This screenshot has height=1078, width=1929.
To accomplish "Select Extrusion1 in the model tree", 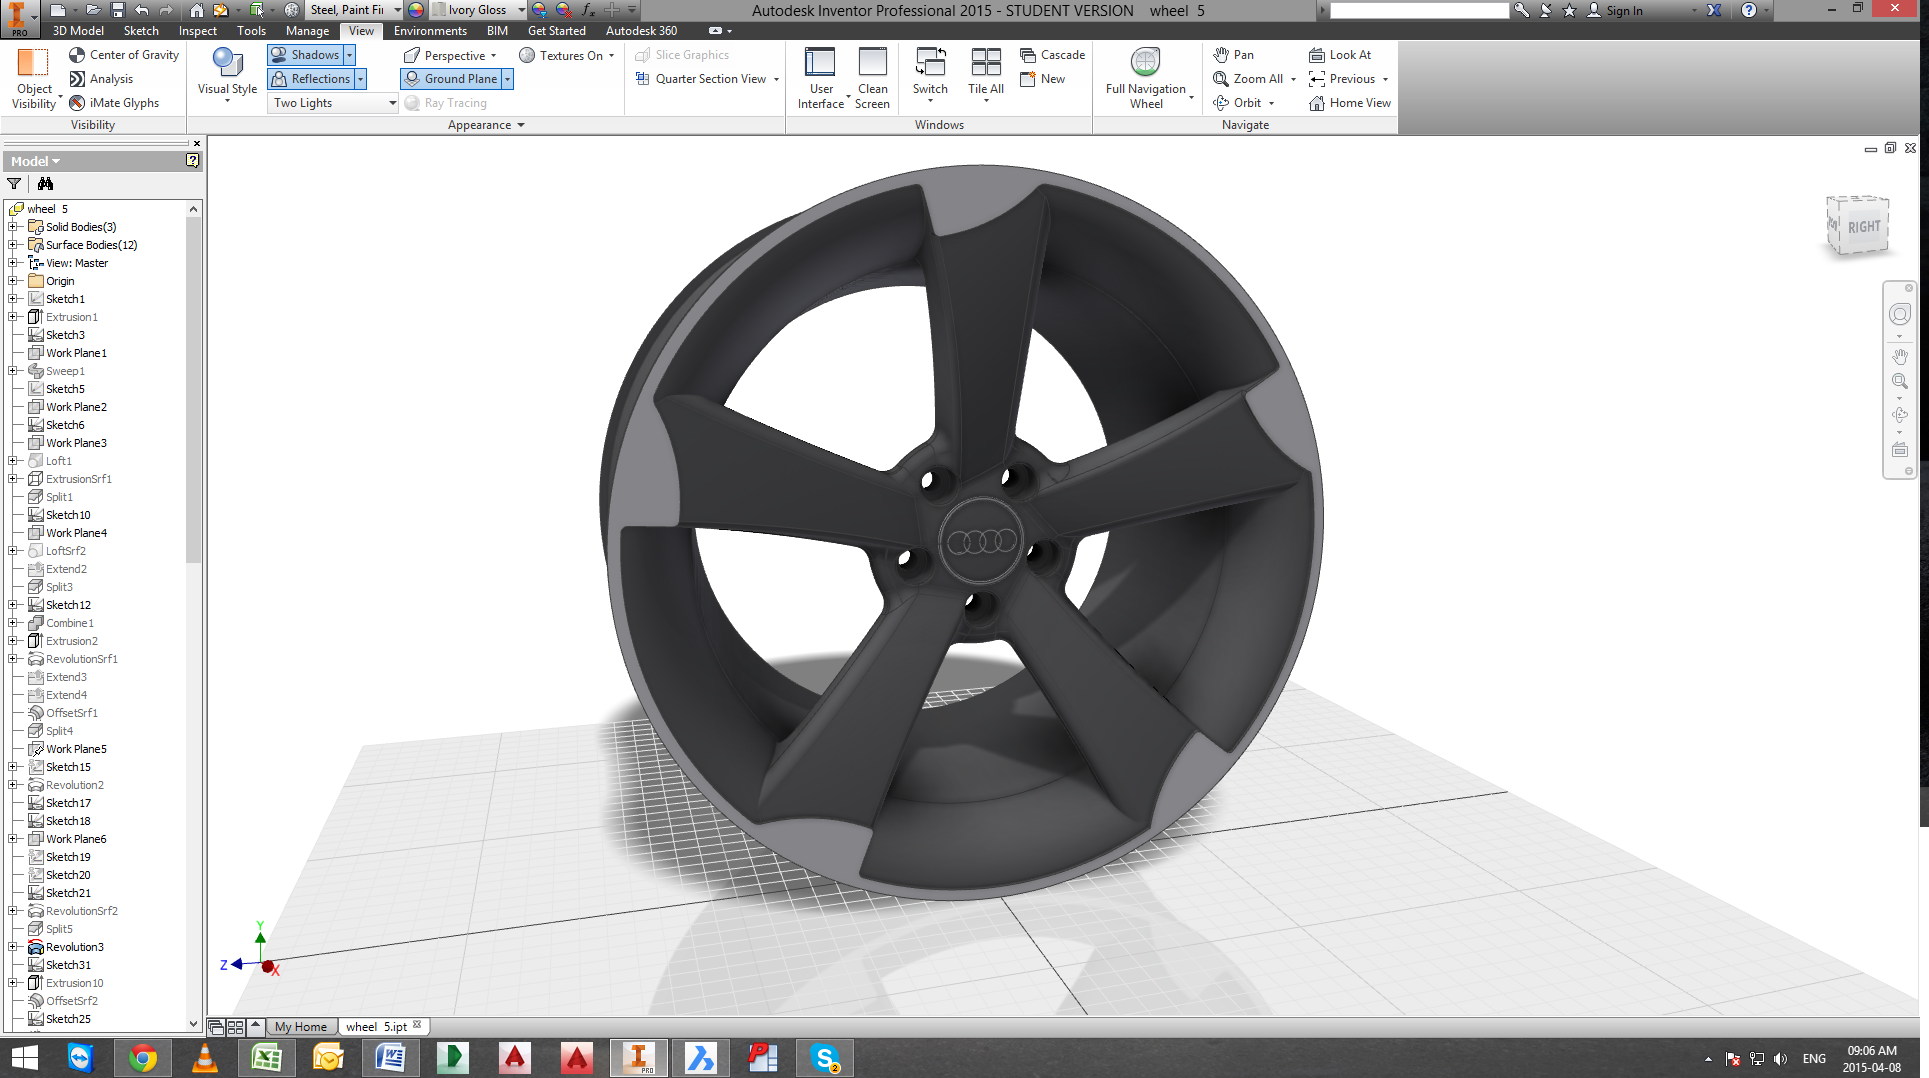I will tap(71, 317).
